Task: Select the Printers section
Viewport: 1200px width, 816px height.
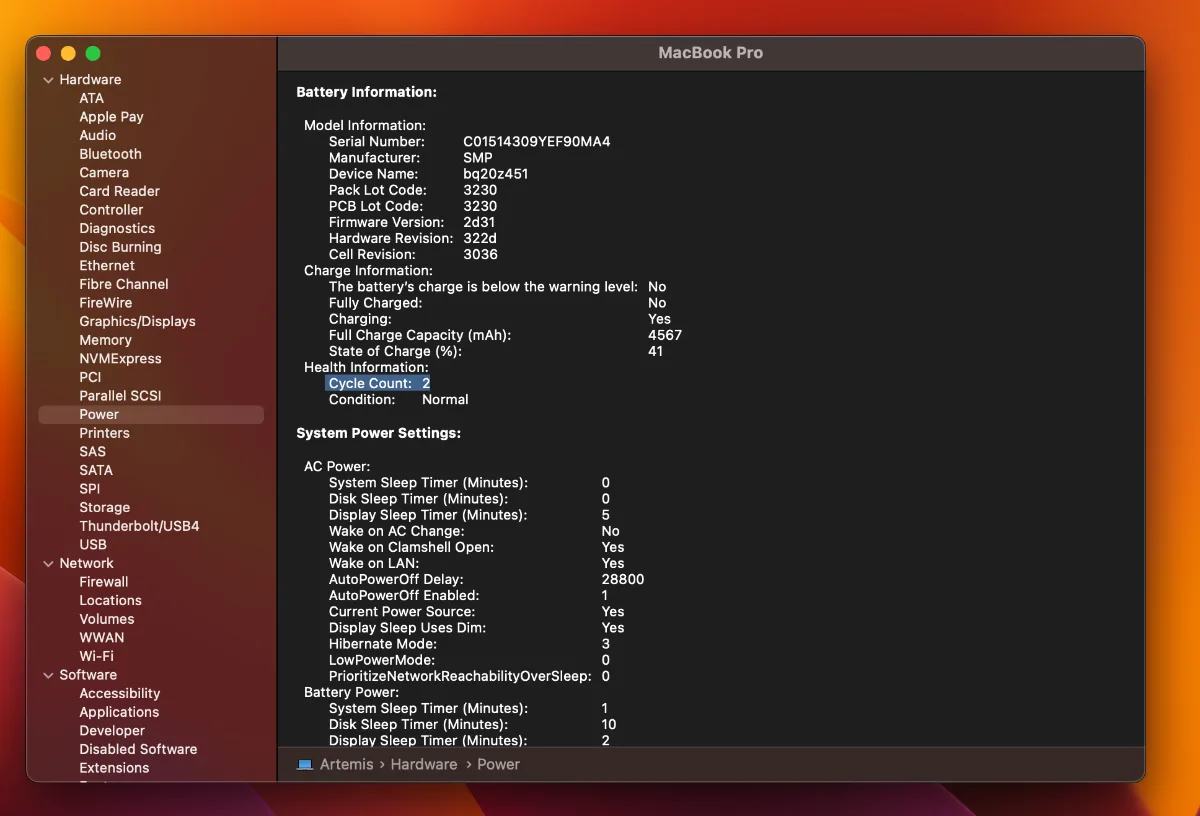Action: pyautogui.click(x=104, y=433)
